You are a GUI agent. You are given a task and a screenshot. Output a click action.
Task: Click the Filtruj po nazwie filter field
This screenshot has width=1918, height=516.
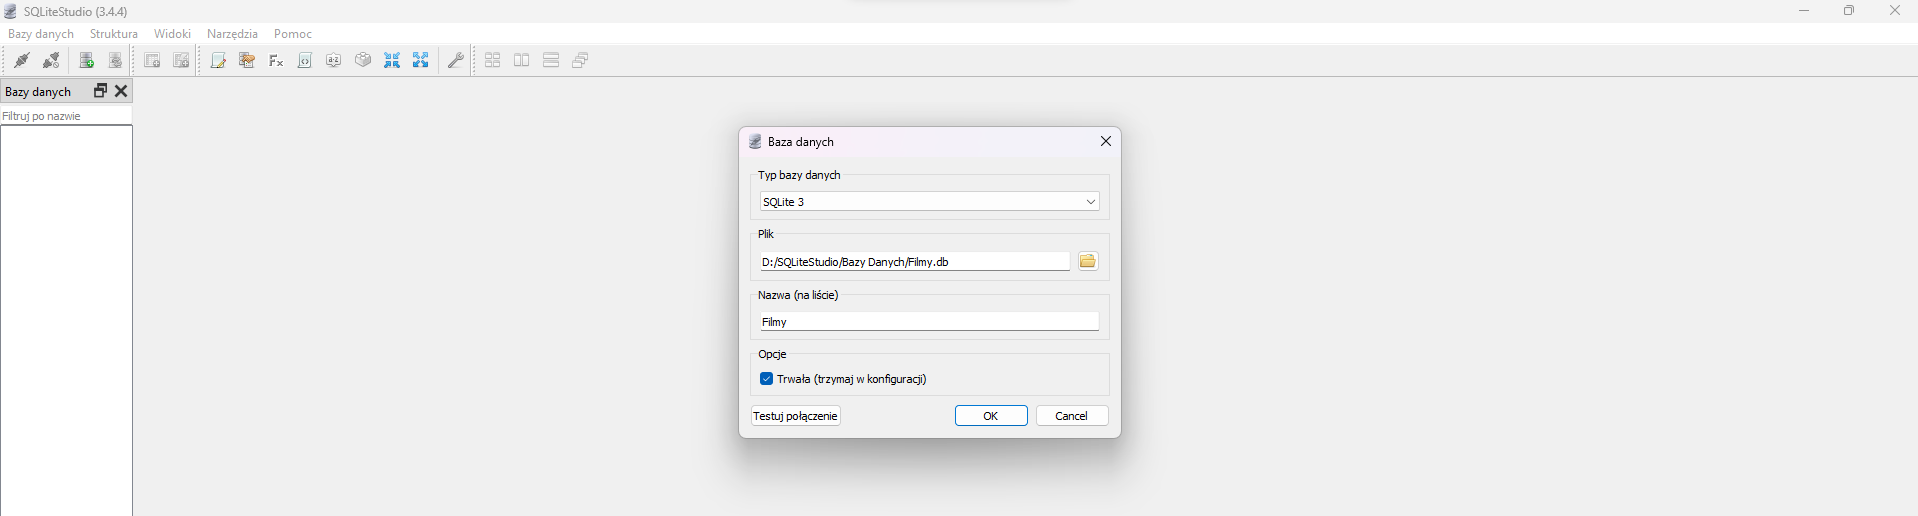66,116
